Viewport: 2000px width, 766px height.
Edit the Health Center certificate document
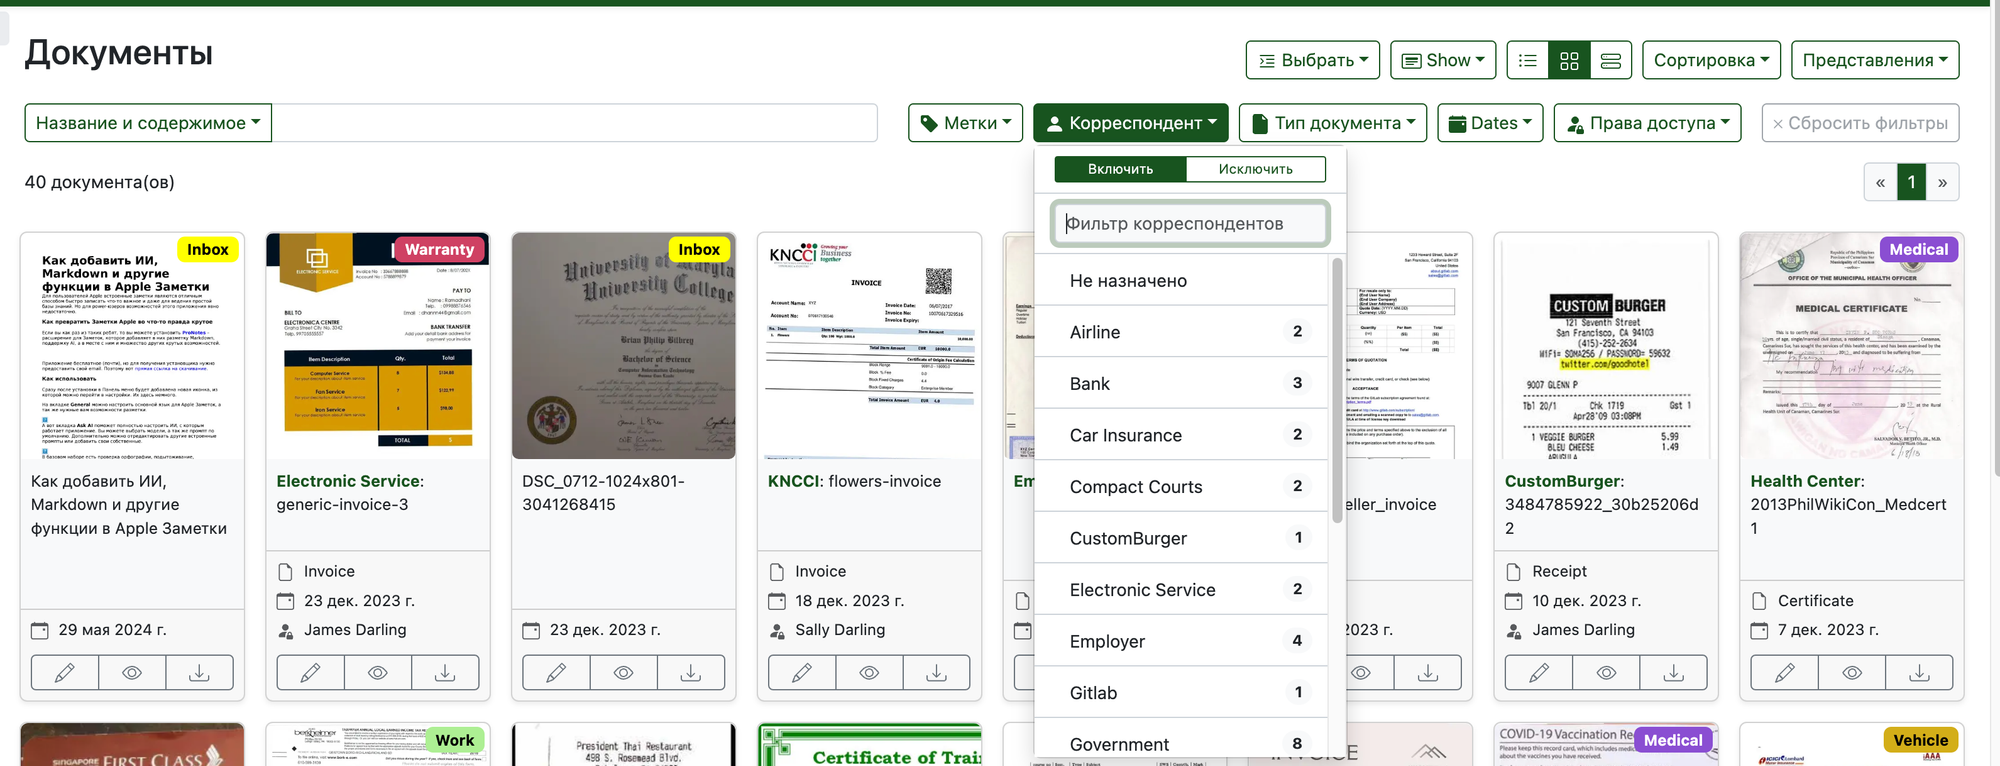(x=1785, y=673)
